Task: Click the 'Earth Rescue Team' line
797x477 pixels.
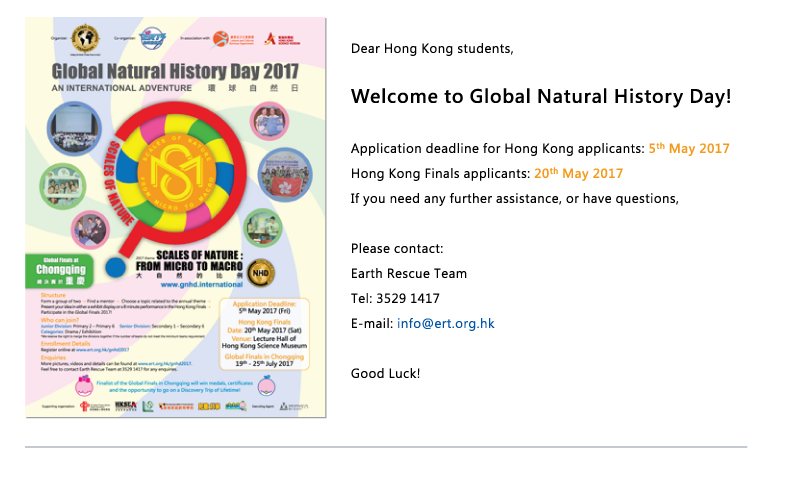Action: [x=409, y=274]
